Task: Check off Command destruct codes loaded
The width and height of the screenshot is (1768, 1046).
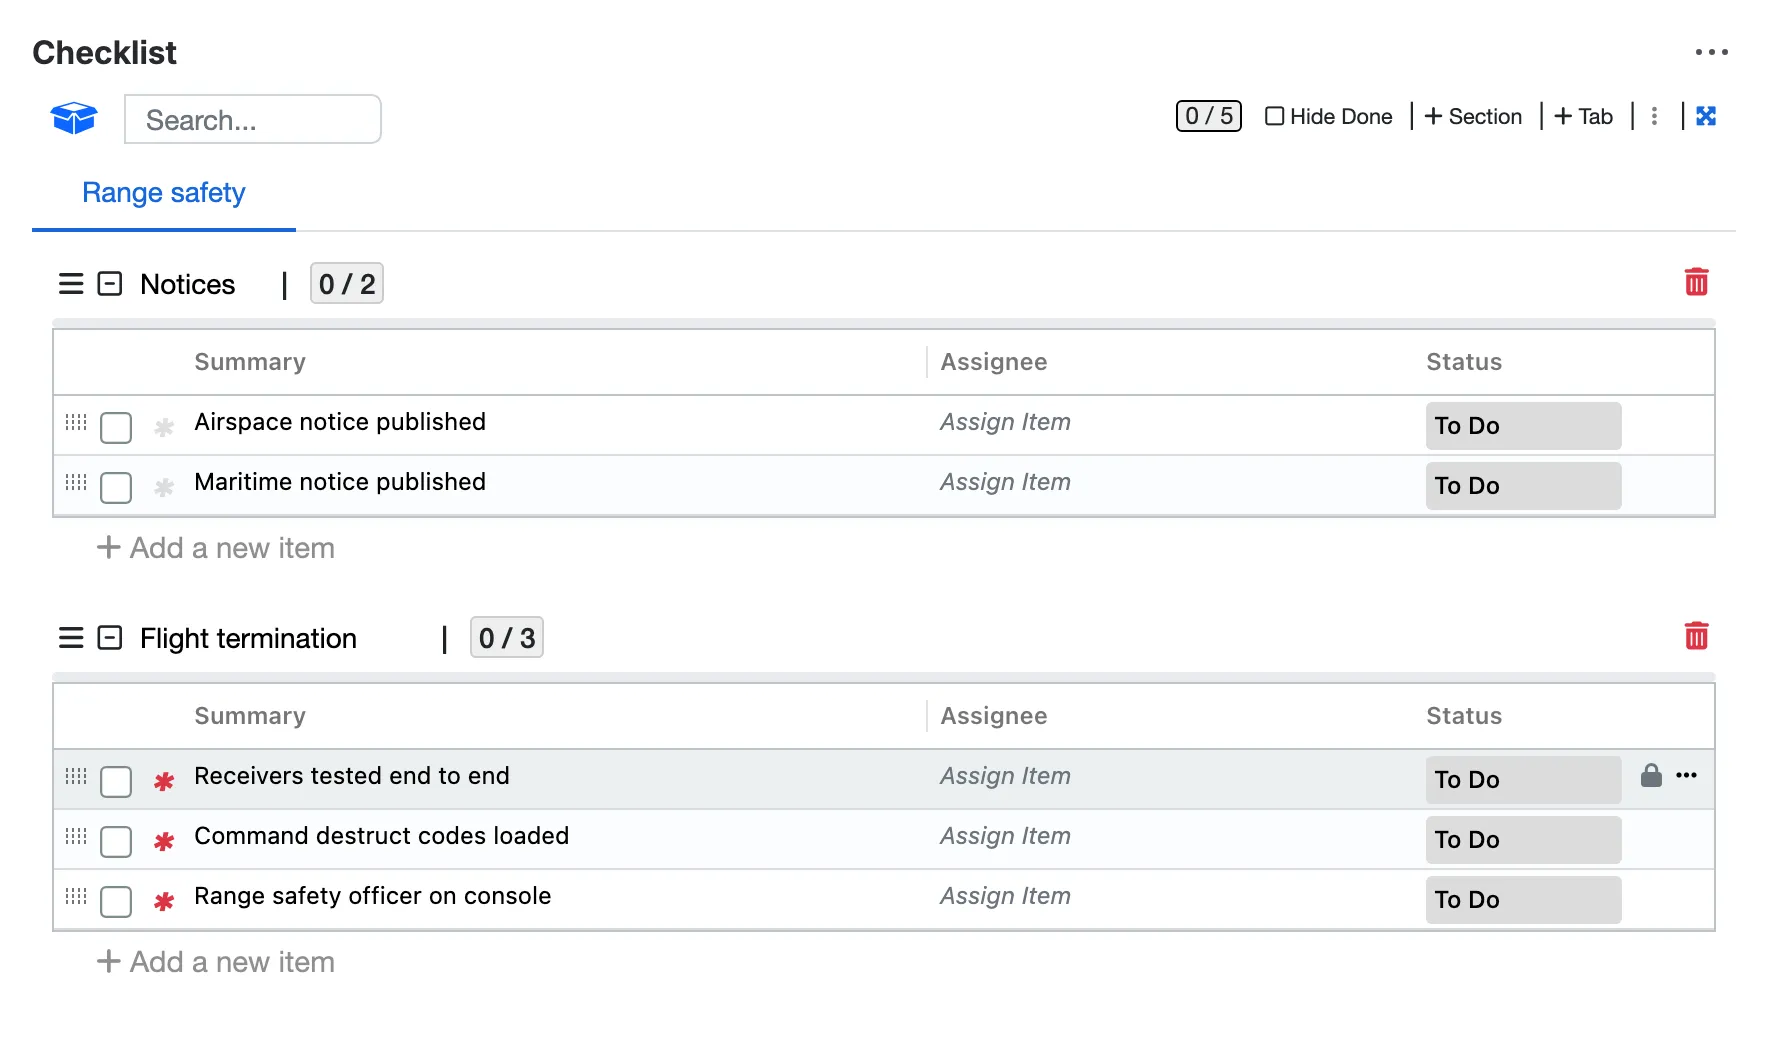Action: coord(116,842)
